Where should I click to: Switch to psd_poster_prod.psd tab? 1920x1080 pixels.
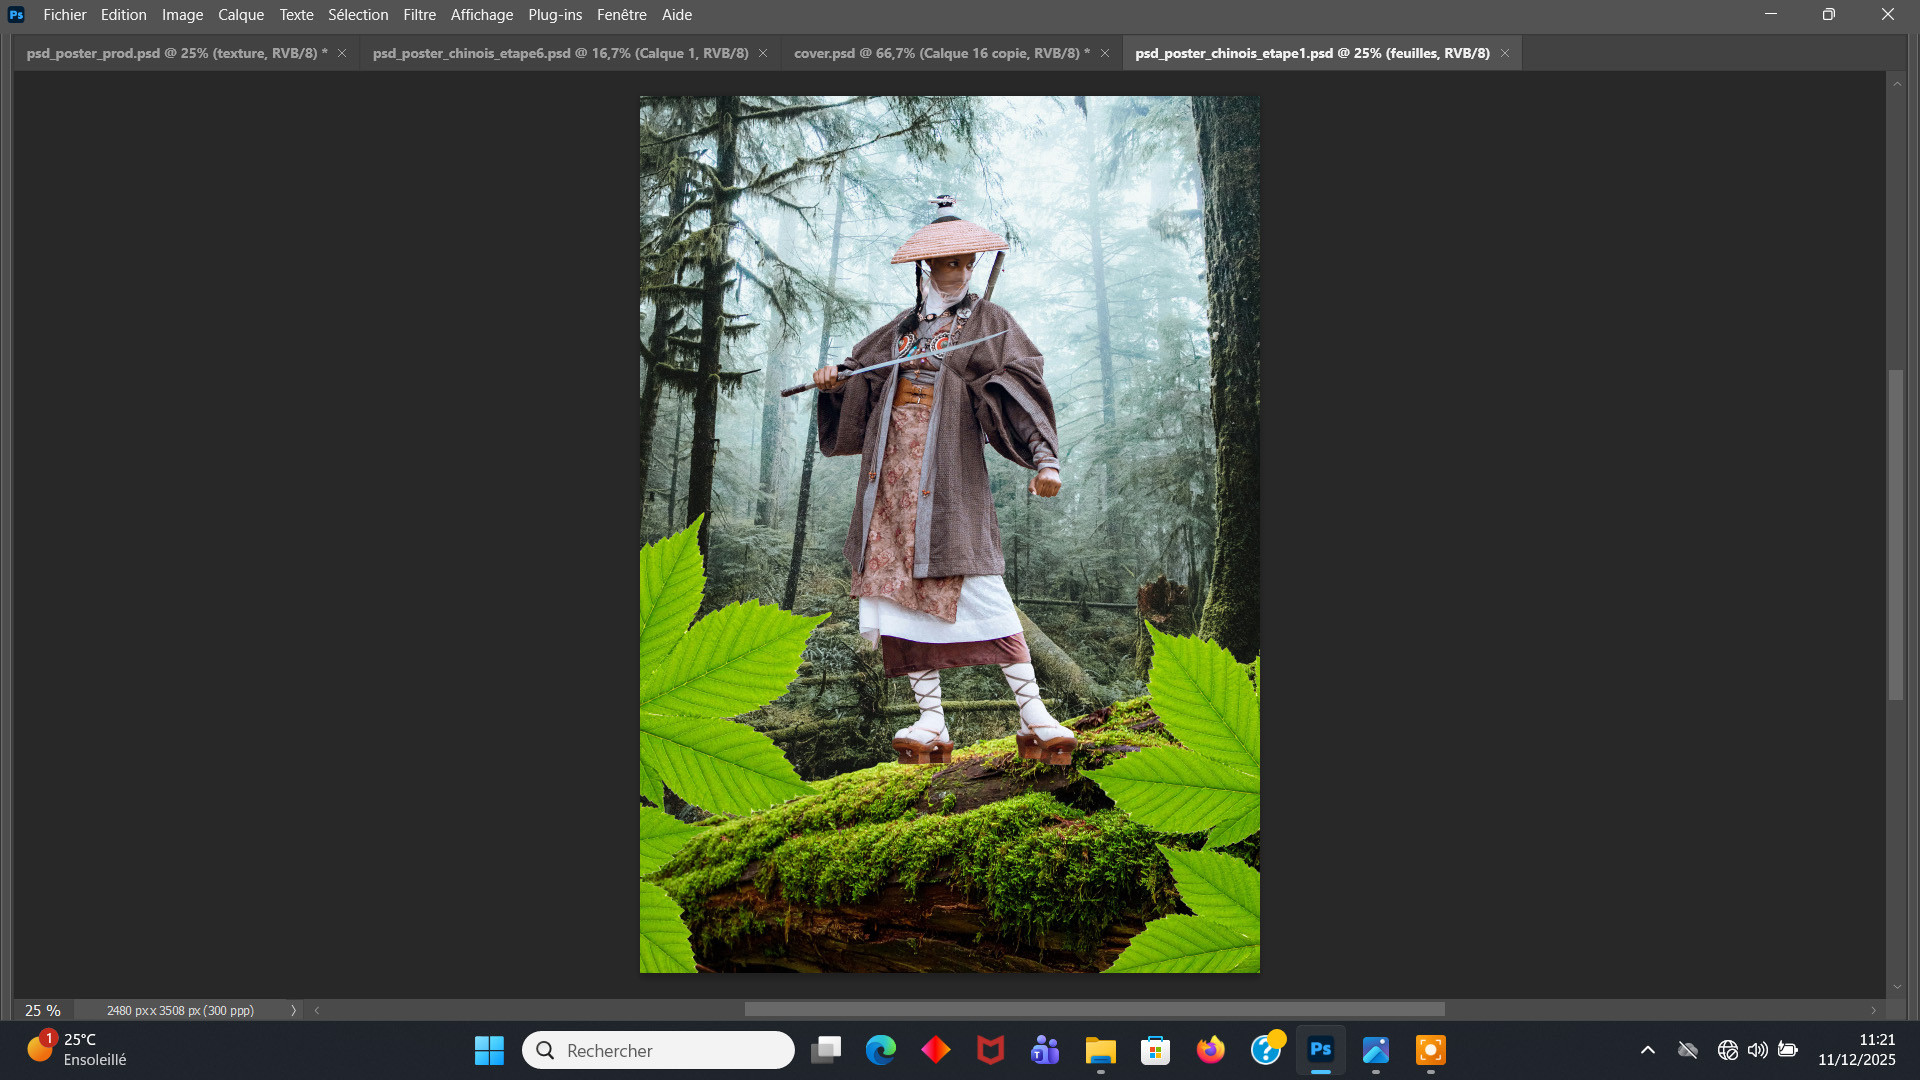[x=176, y=53]
